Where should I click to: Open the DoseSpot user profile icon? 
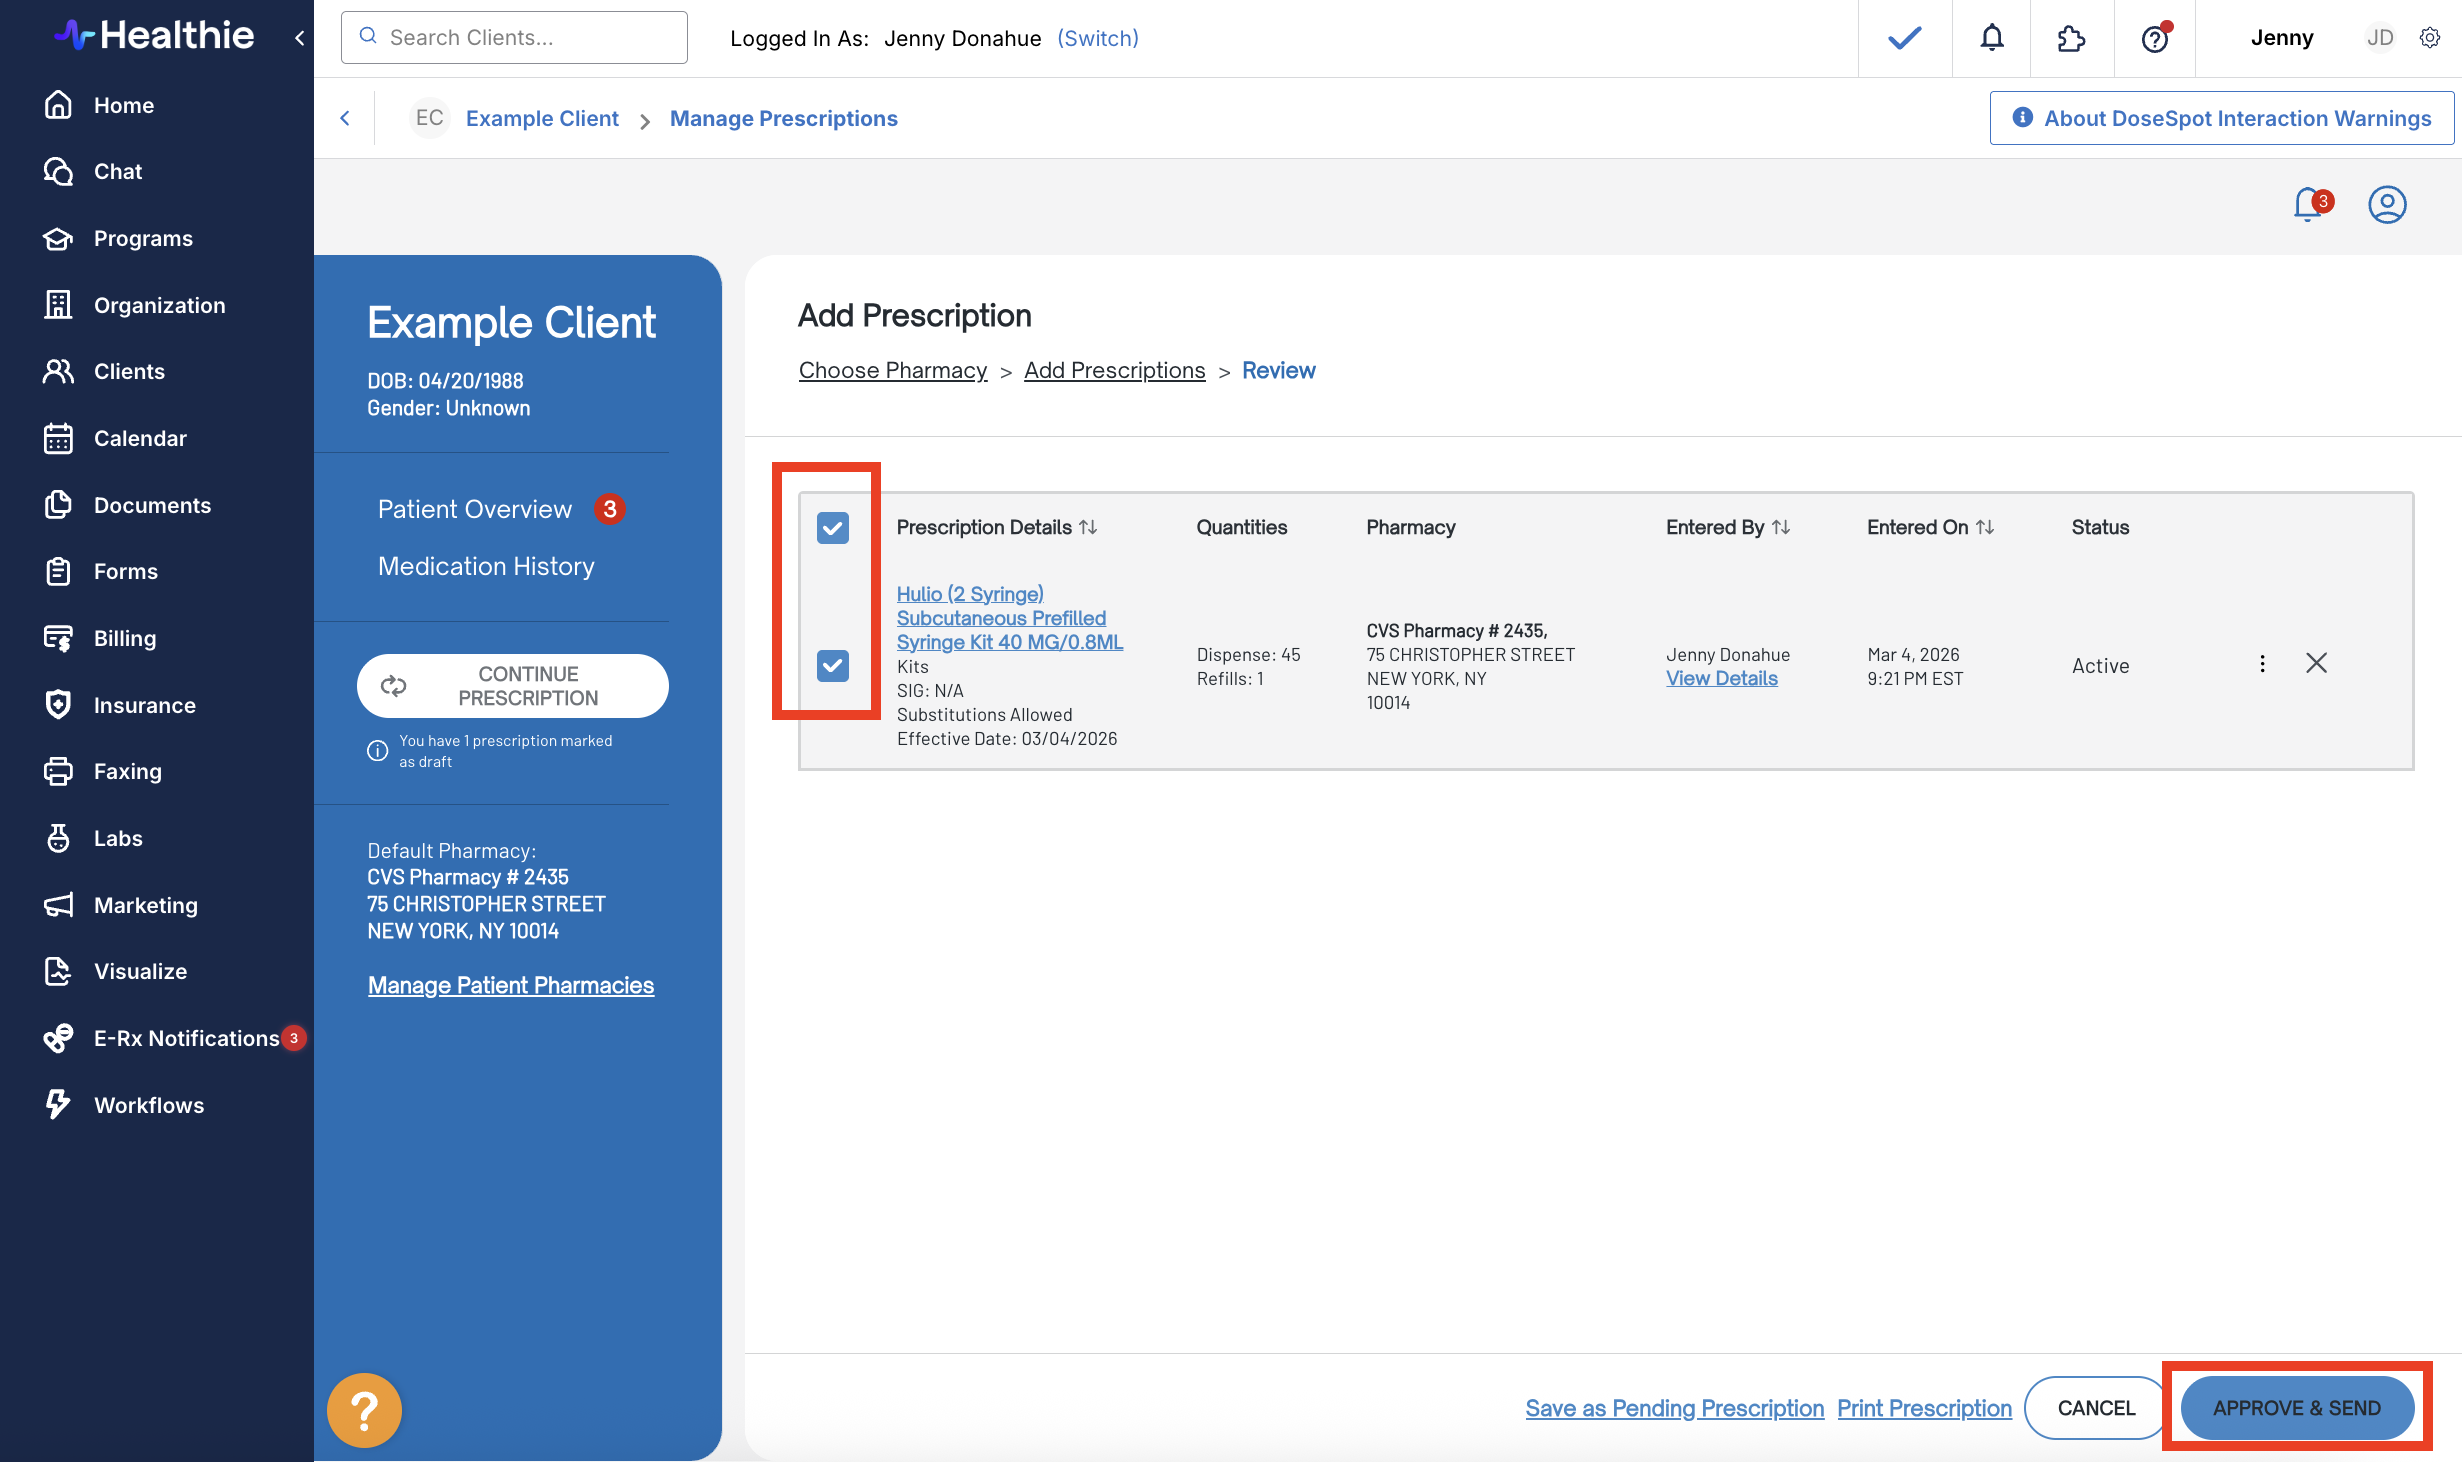click(x=2386, y=205)
